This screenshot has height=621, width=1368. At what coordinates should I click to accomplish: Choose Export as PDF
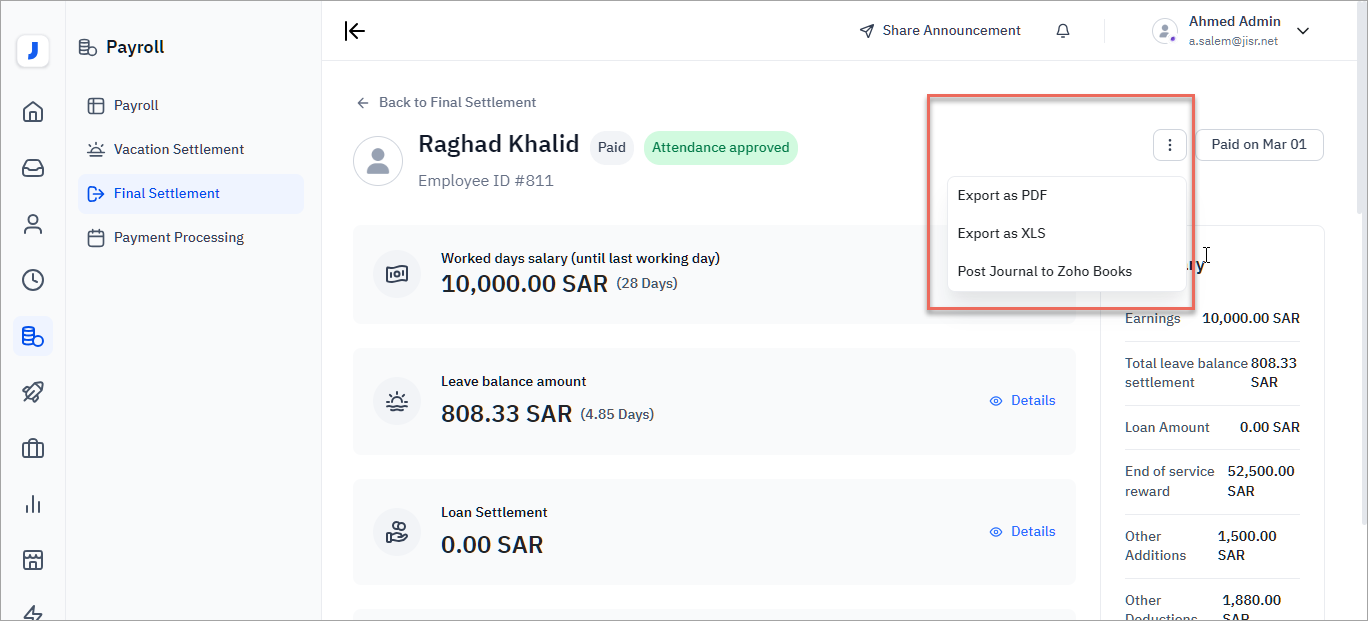click(x=1002, y=195)
